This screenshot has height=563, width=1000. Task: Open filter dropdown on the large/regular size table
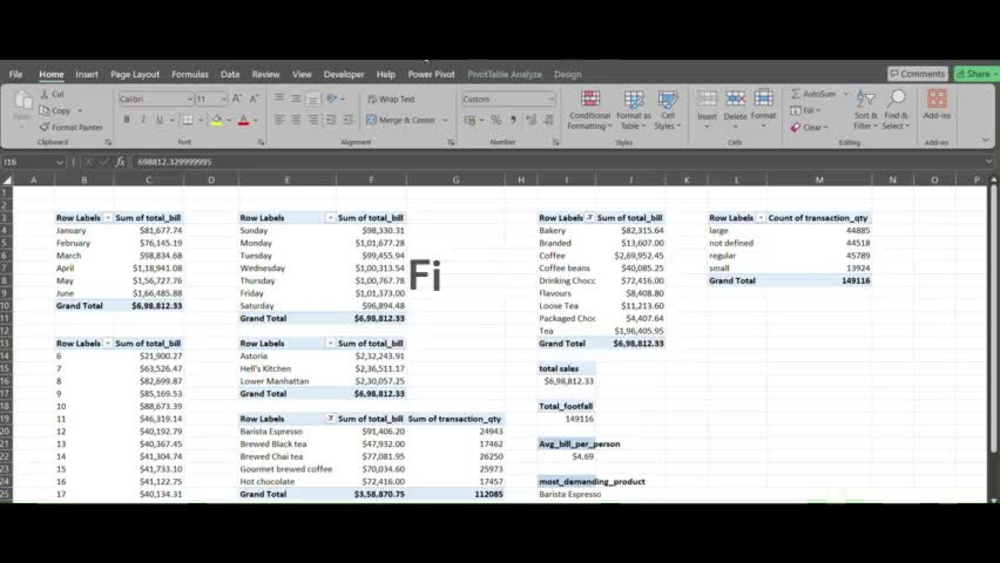tap(760, 217)
